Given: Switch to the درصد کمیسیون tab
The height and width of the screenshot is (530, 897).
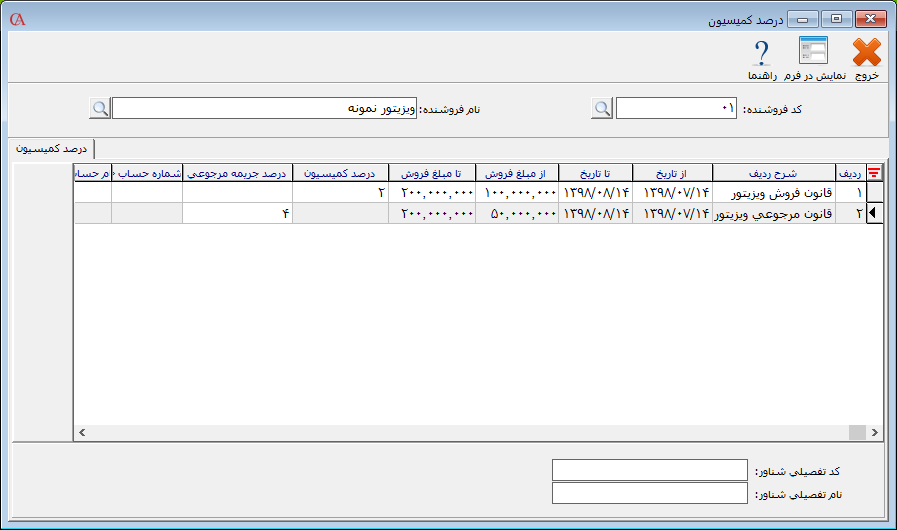Looking at the screenshot, I should 51,148.
